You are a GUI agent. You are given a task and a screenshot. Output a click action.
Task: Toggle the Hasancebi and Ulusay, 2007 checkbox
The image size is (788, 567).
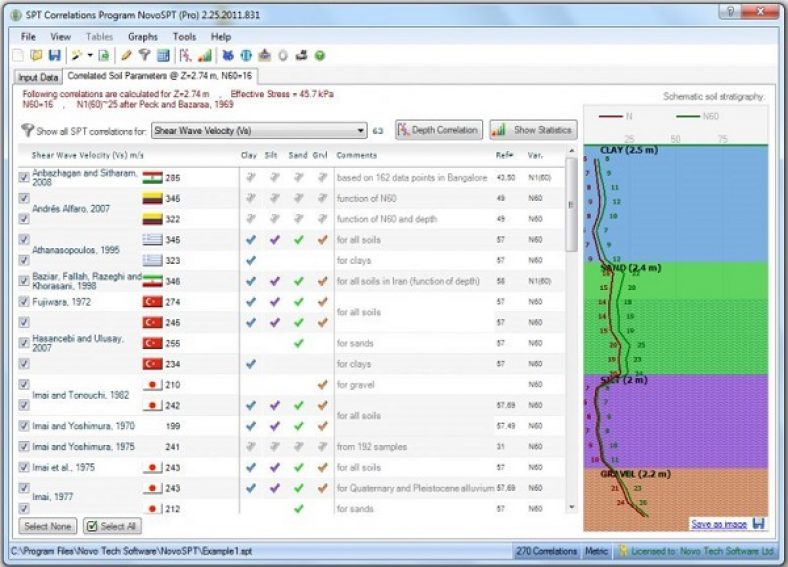point(24,343)
